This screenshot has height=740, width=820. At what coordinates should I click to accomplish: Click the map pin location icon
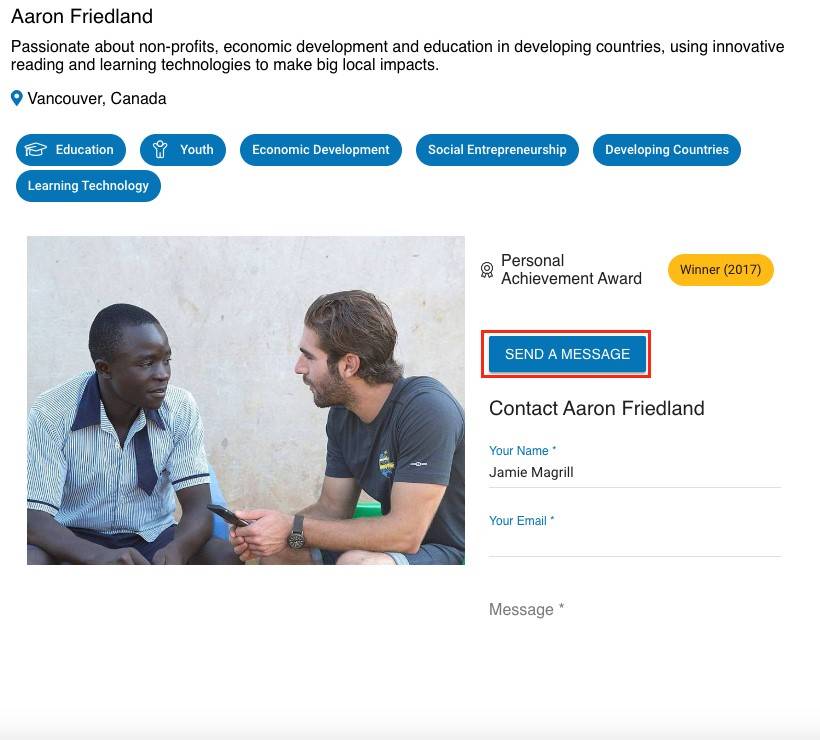coord(16,98)
